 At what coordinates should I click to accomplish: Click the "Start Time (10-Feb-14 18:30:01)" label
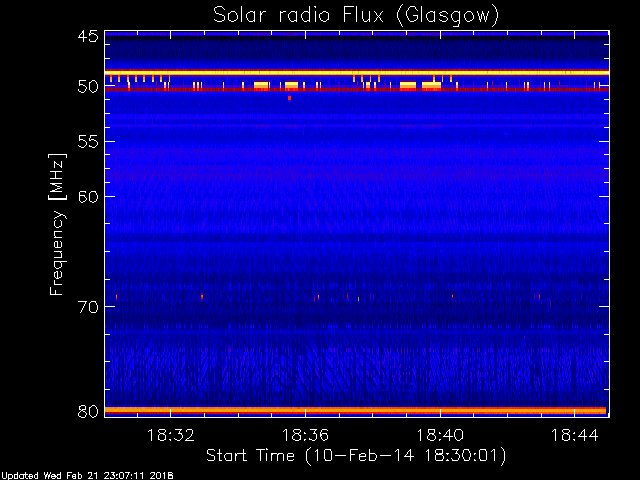pos(356,456)
